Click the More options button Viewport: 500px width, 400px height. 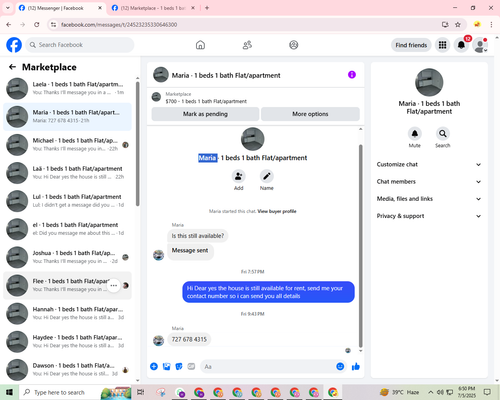coord(310,114)
